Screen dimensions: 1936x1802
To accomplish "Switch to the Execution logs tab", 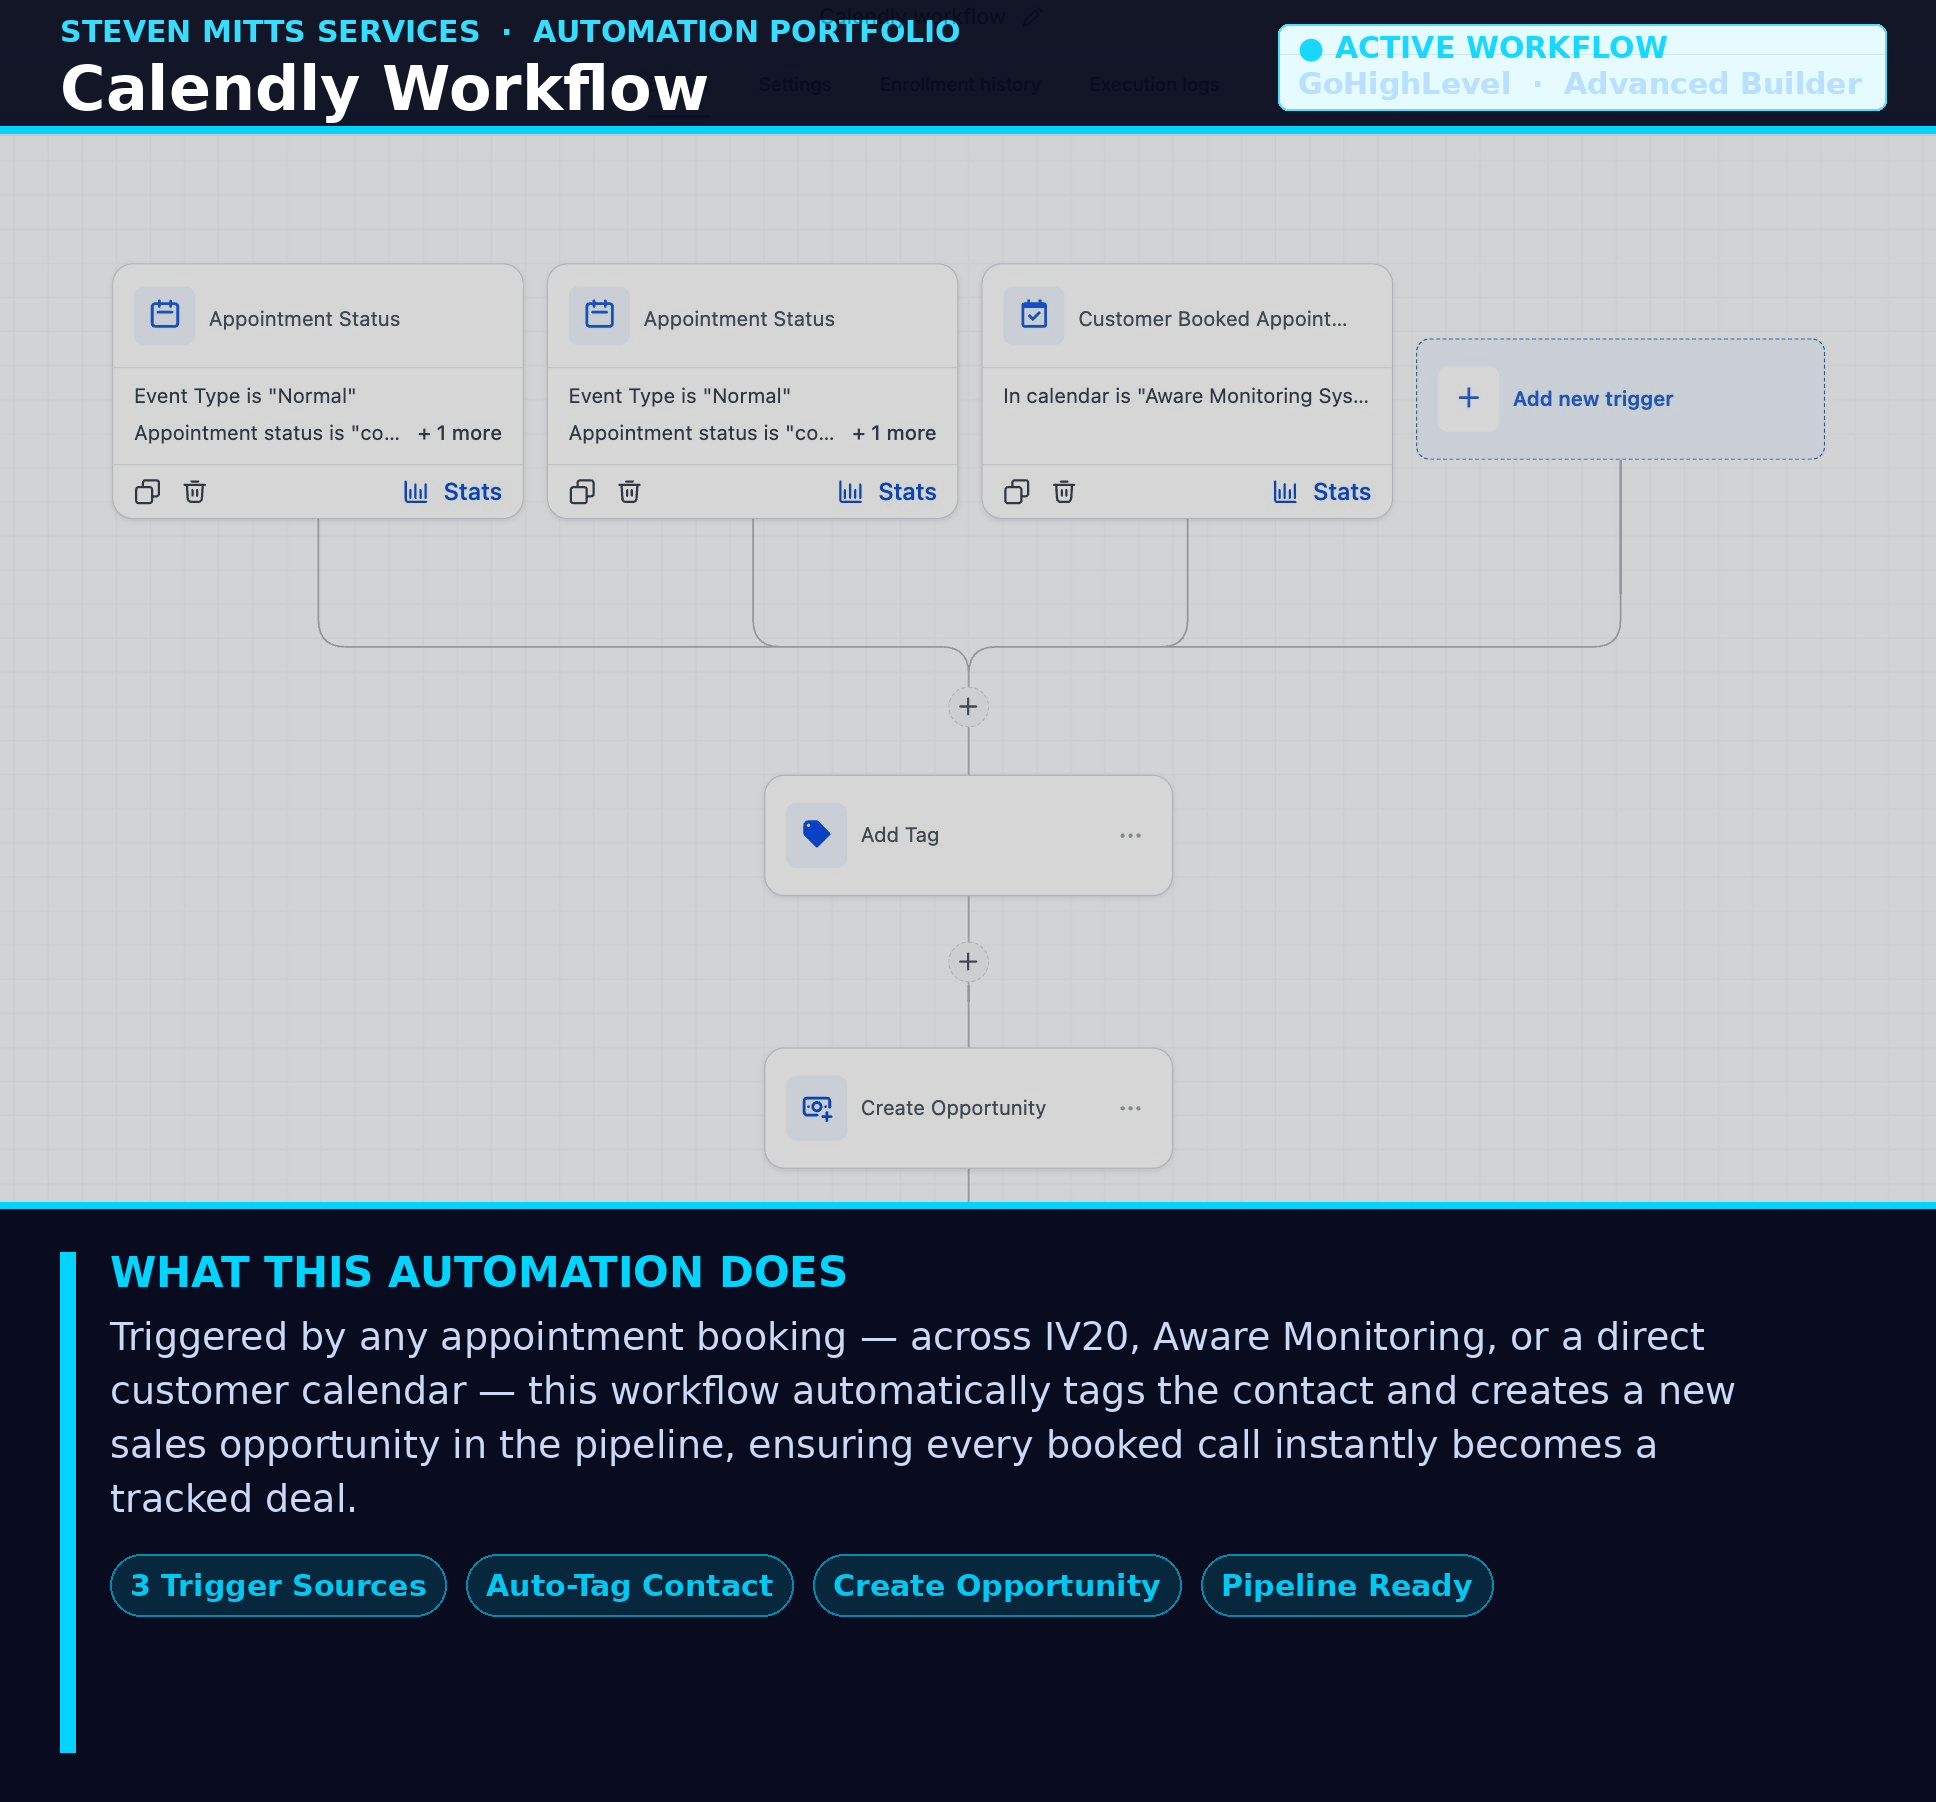I will tap(1154, 85).
